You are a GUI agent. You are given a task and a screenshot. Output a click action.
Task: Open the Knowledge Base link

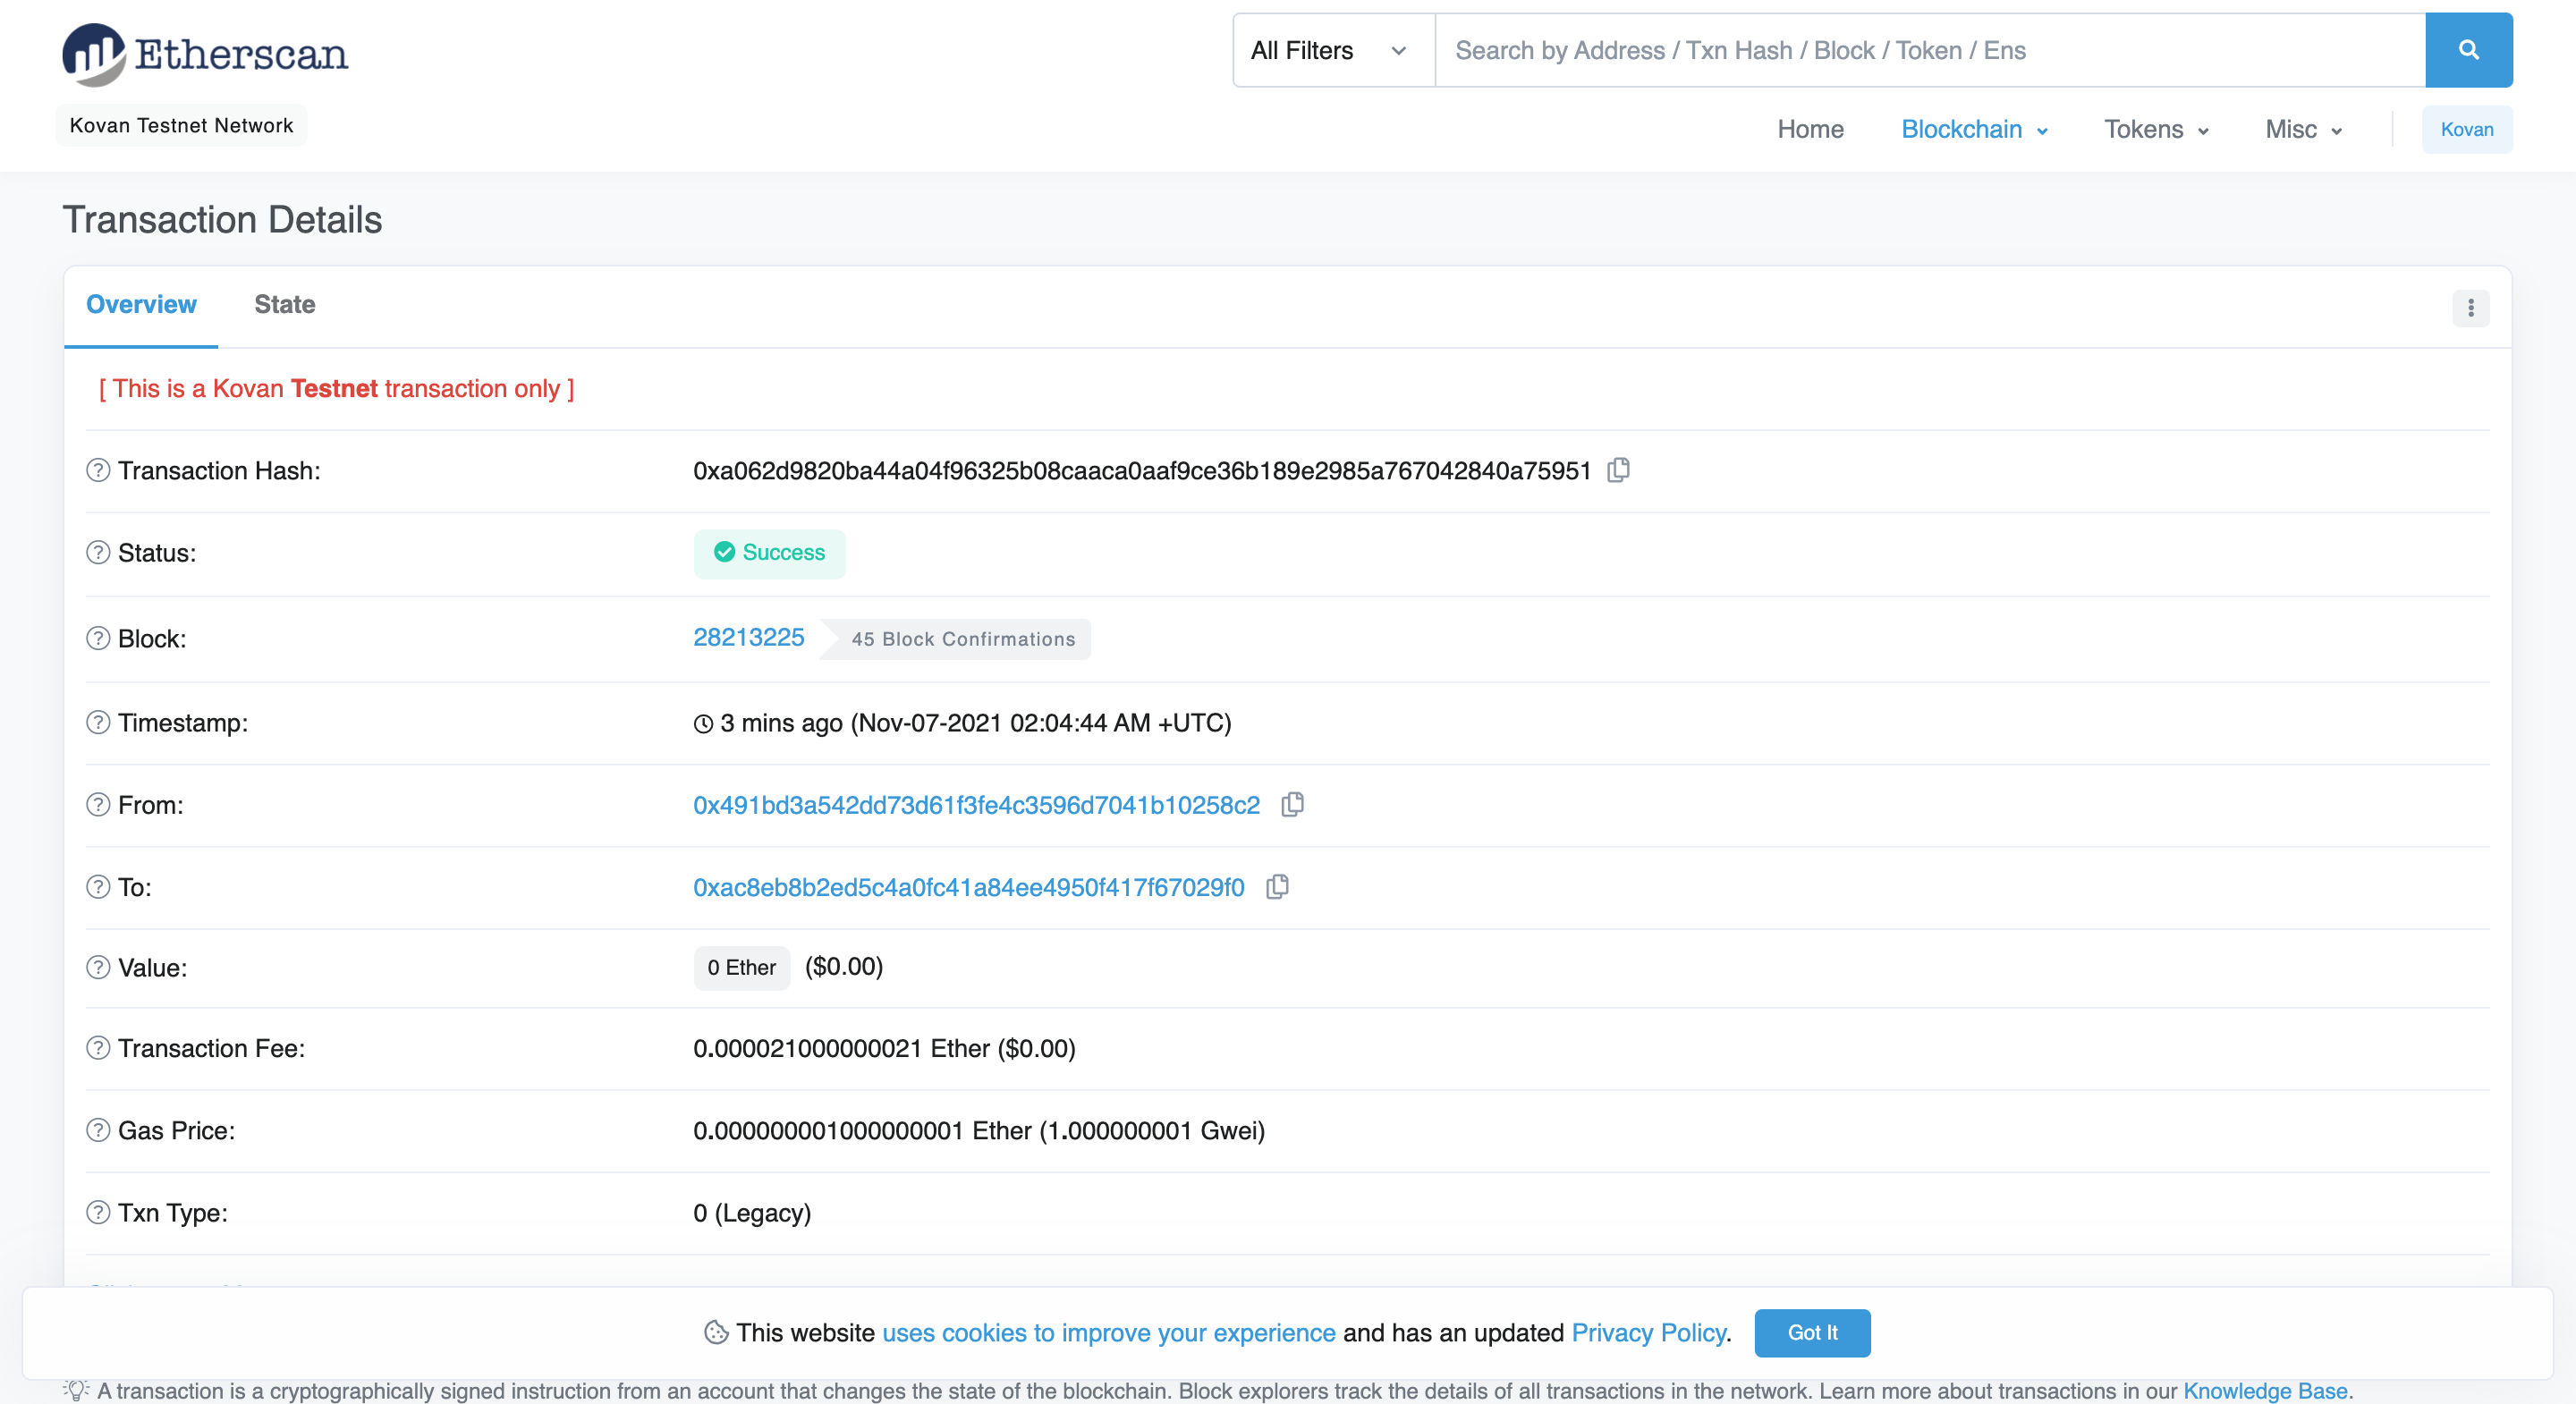click(2264, 1390)
